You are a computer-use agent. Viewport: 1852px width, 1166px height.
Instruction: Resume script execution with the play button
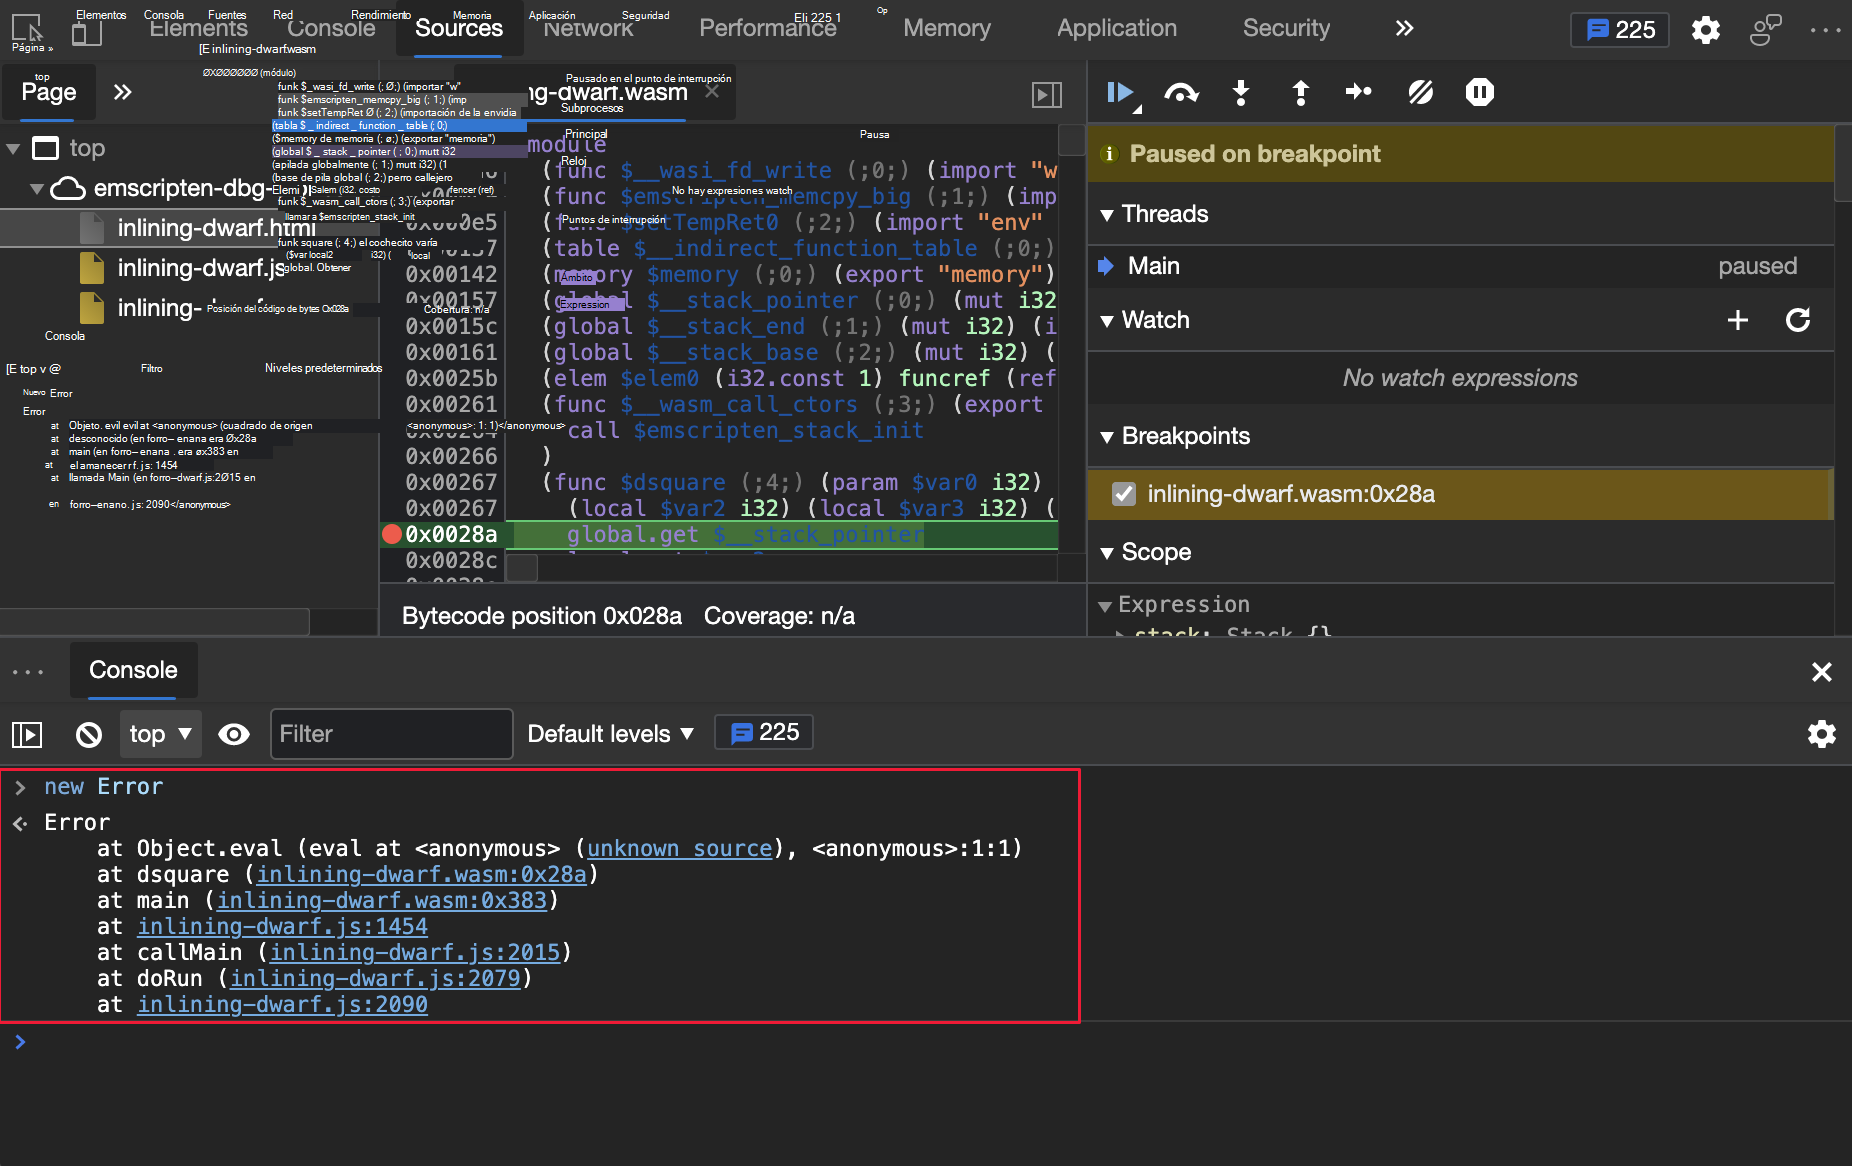[x=1120, y=93]
